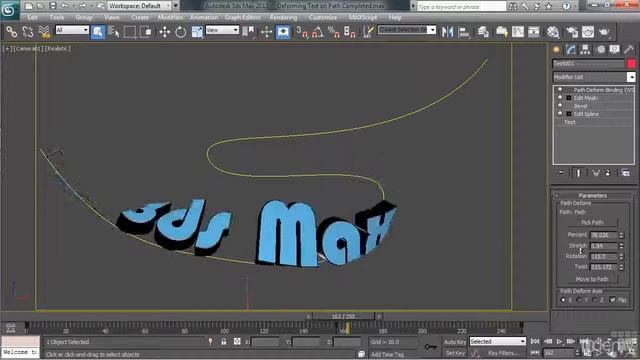Click the Percent spinner arrows
640x360 pixels.
pos(621,235)
